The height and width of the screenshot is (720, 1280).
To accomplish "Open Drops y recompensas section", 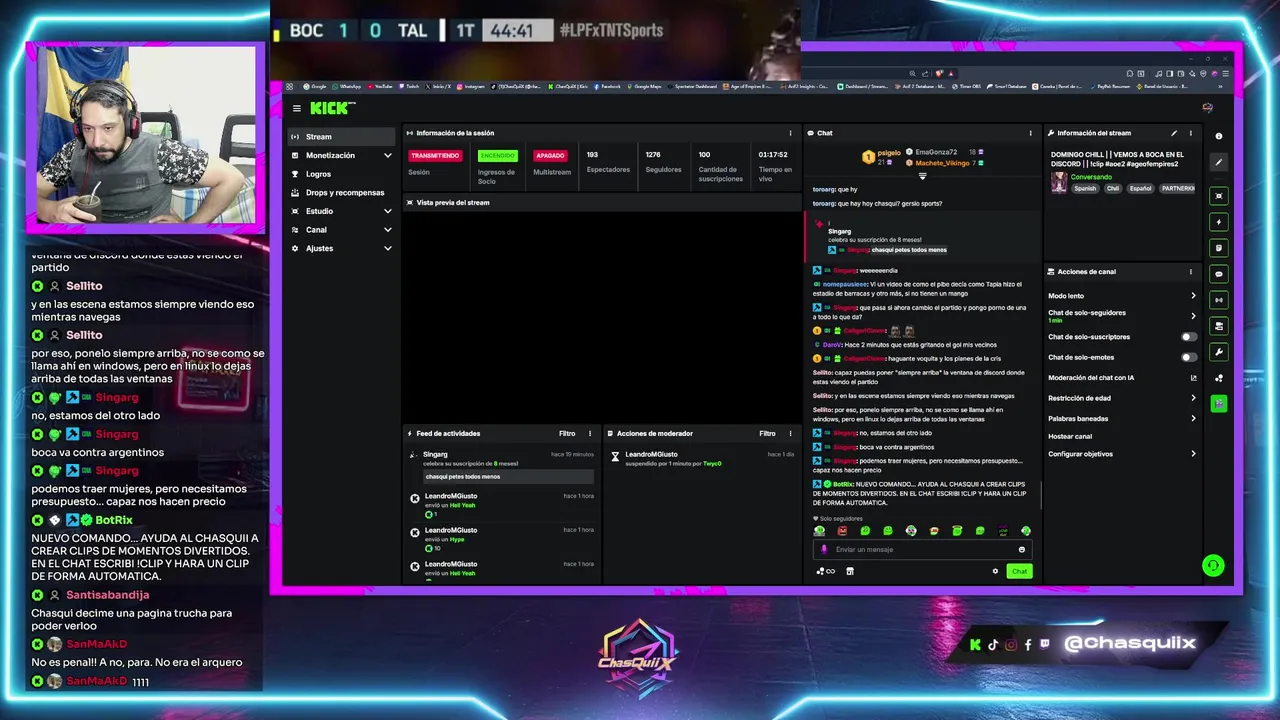I will click(x=341, y=192).
